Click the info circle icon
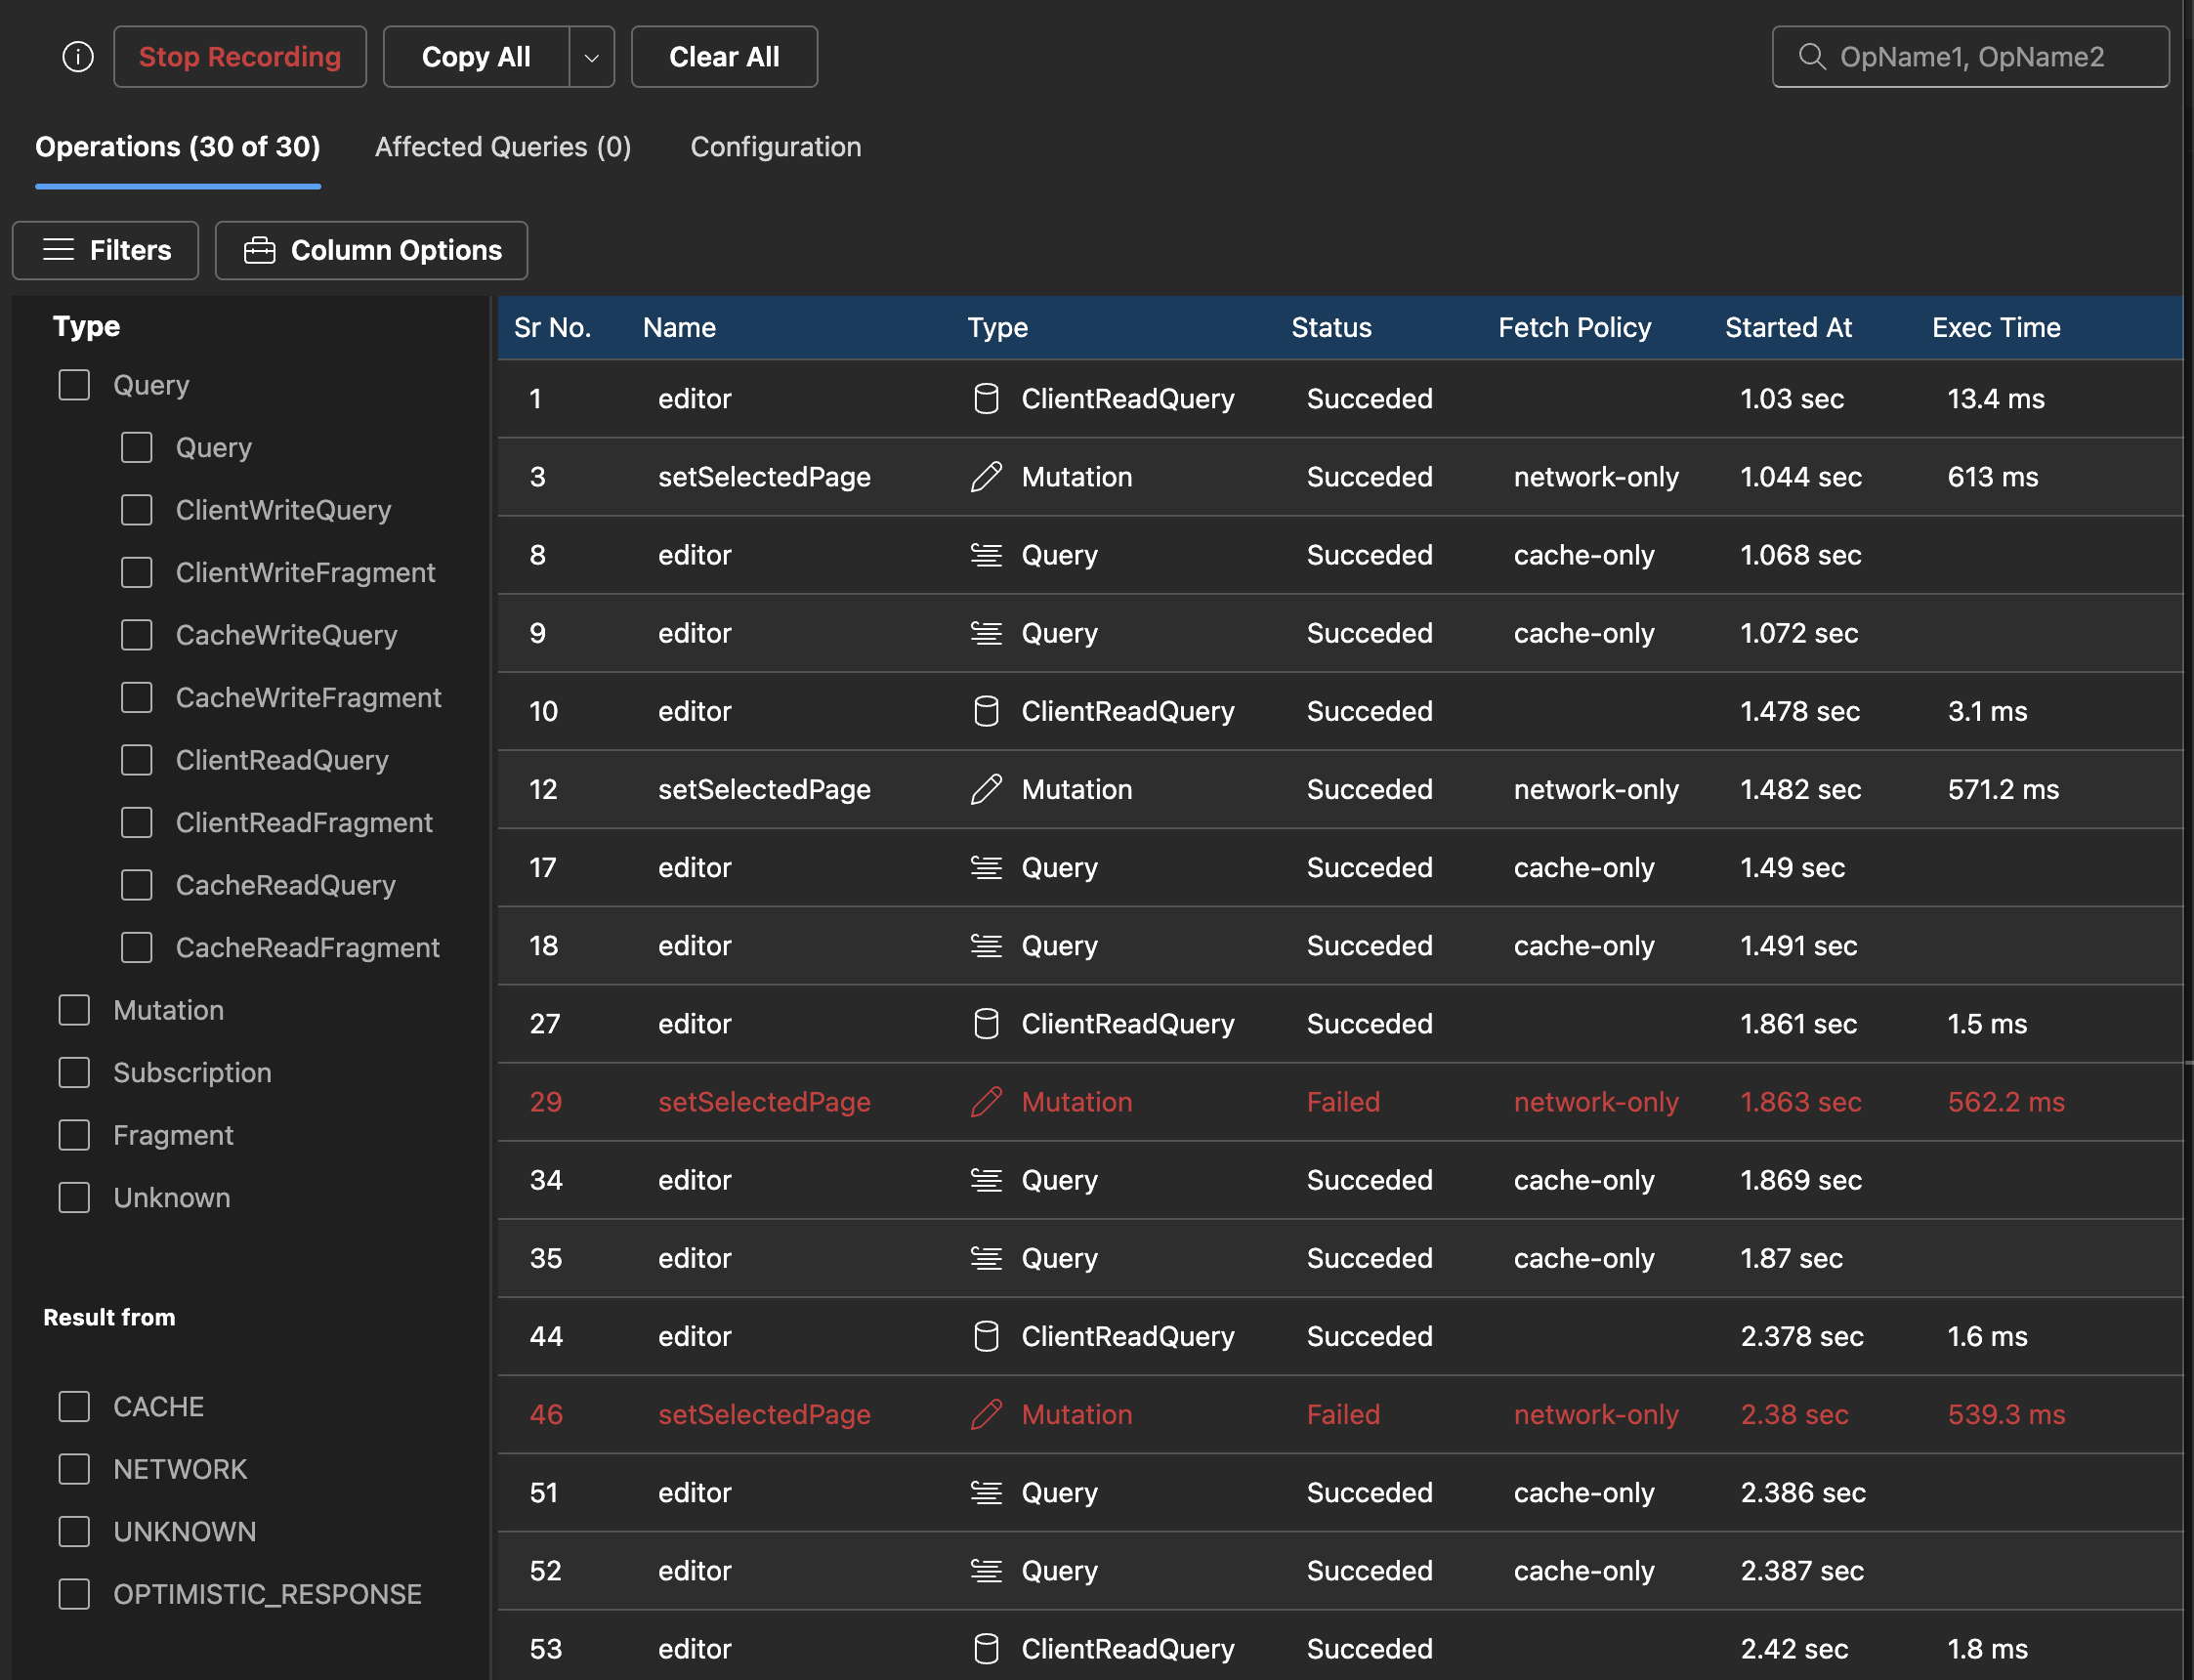This screenshot has width=2194, height=1680. coord(78,57)
